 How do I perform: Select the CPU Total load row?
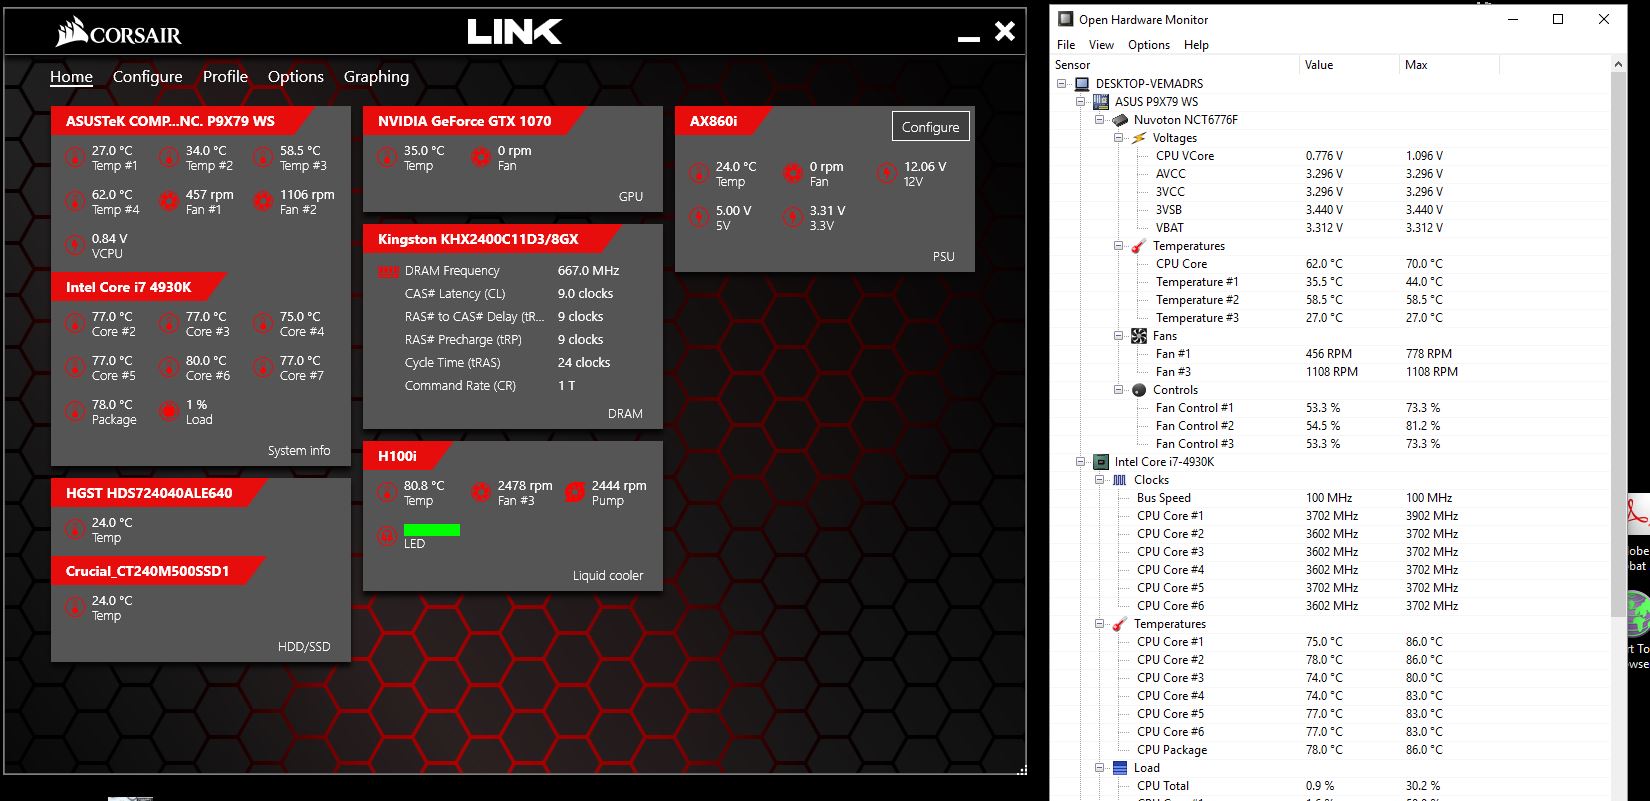(1330, 786)
